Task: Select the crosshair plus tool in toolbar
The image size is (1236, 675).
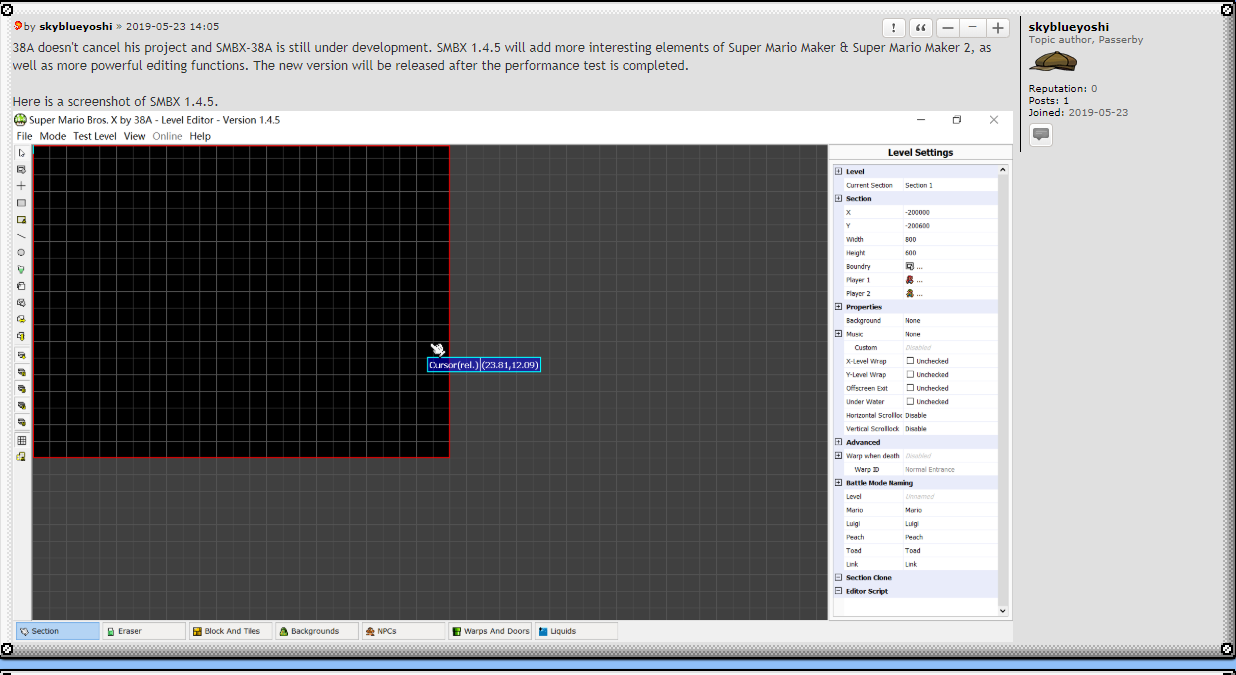Action: tap(22, 186)
